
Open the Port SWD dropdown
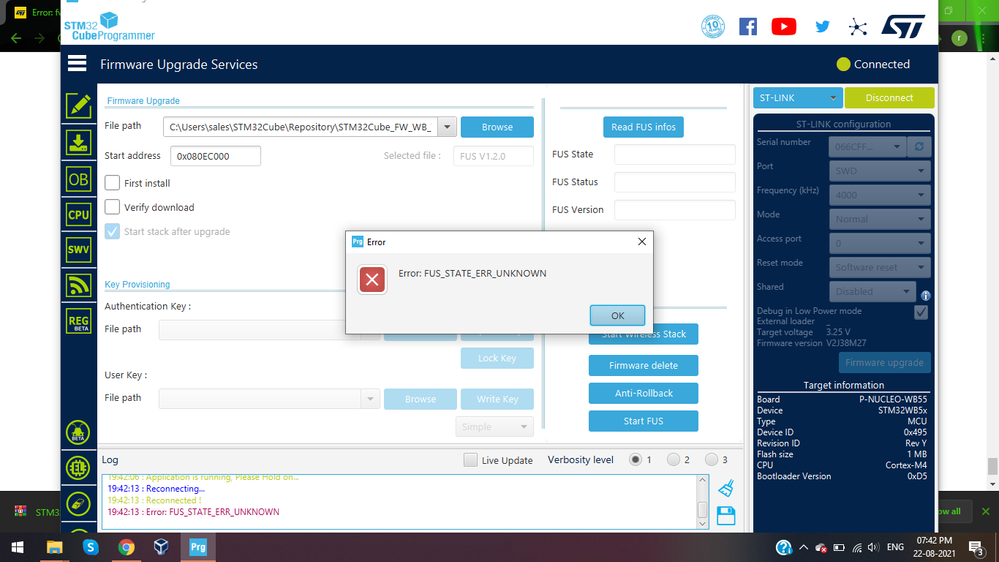click(x=879, y=171)
